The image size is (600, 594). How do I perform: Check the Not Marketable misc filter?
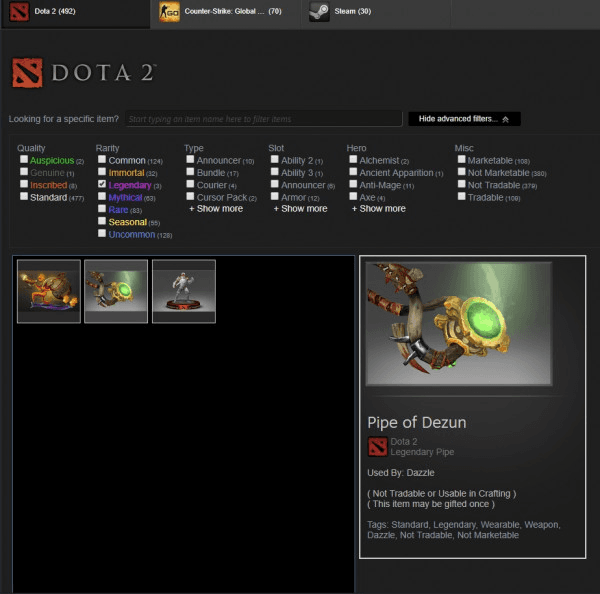click(462, 171)
